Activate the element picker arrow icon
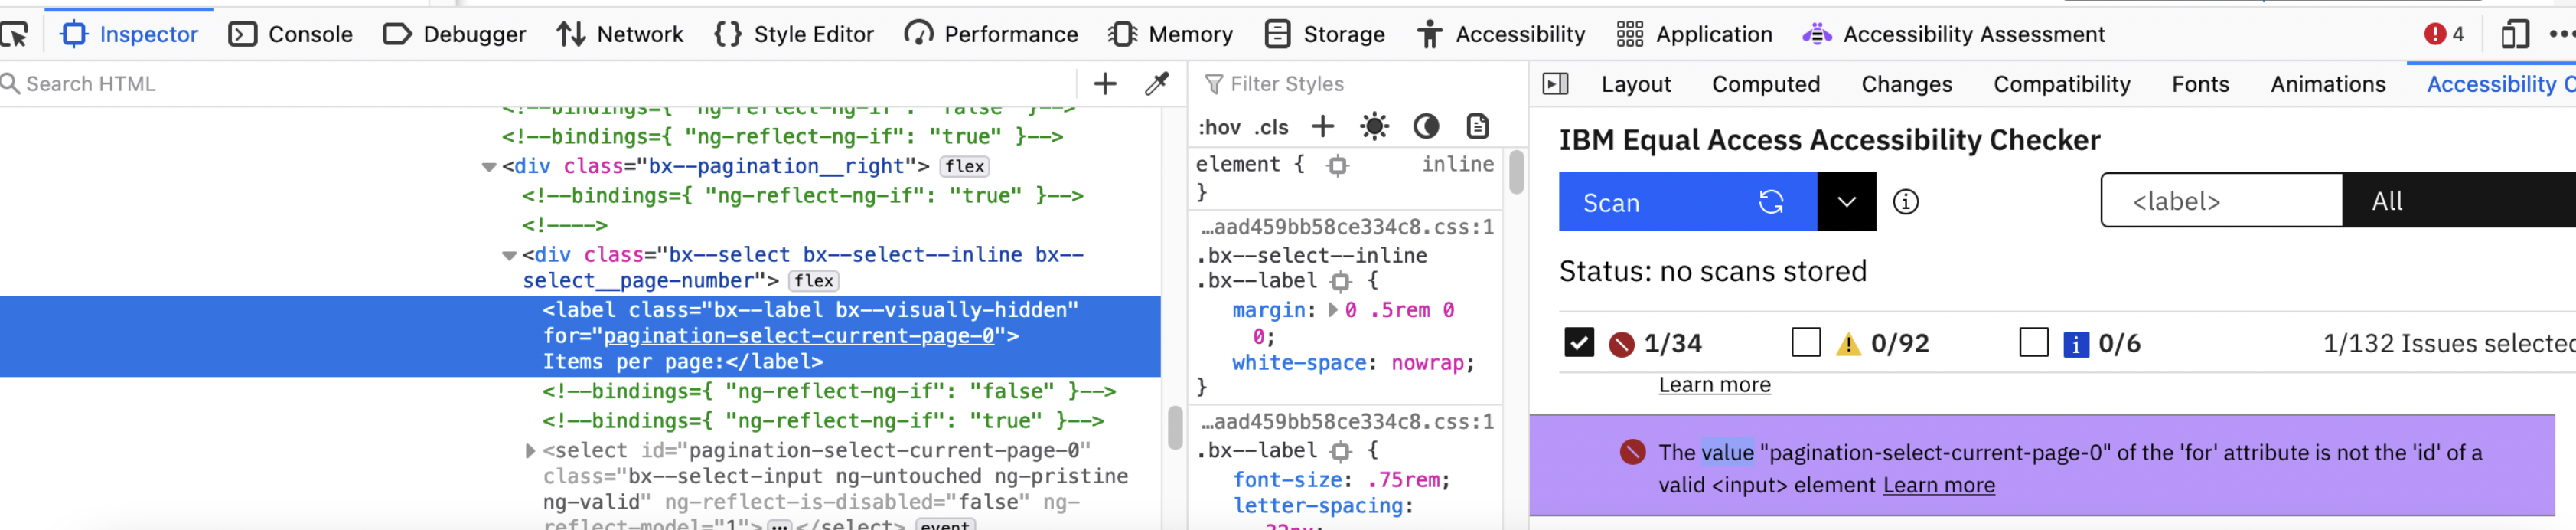Image resolution: width=2576 pixels, height=530 pixels. tap(14, 35)
